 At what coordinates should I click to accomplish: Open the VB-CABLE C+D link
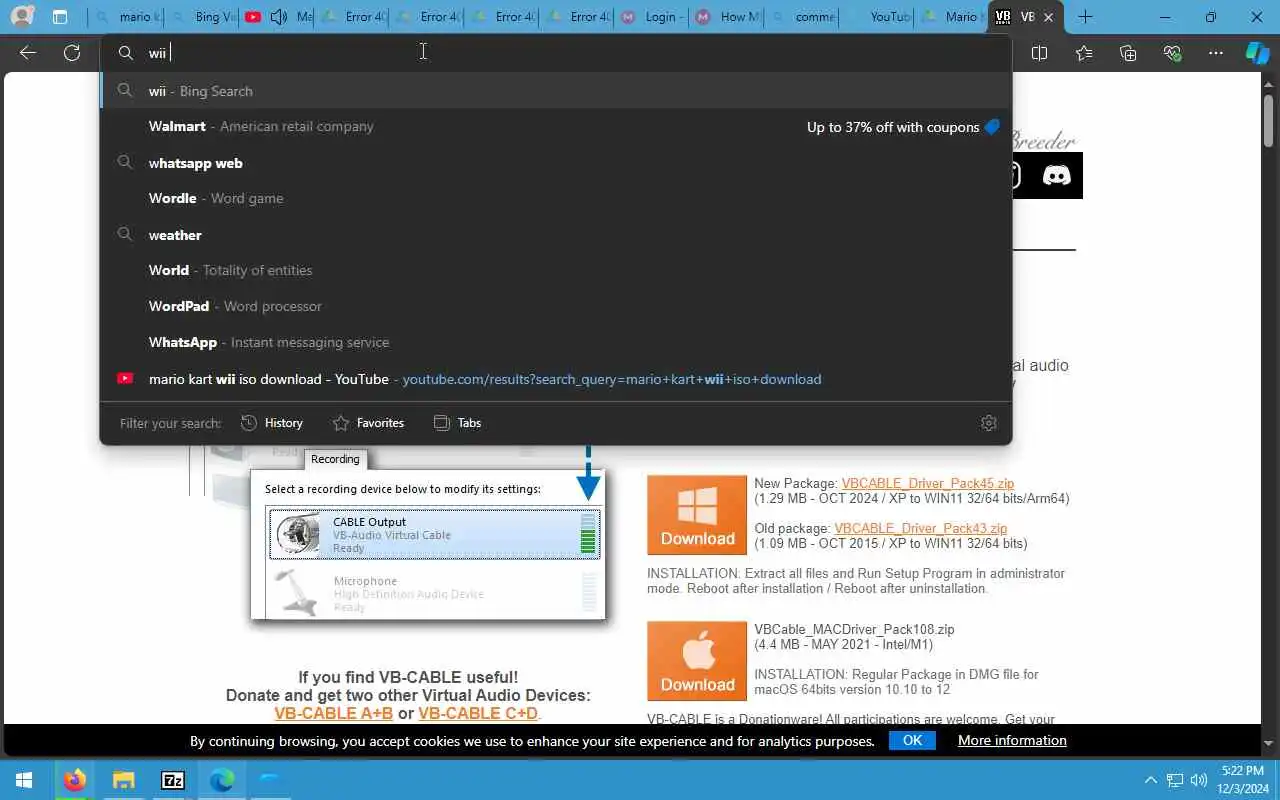478,713
